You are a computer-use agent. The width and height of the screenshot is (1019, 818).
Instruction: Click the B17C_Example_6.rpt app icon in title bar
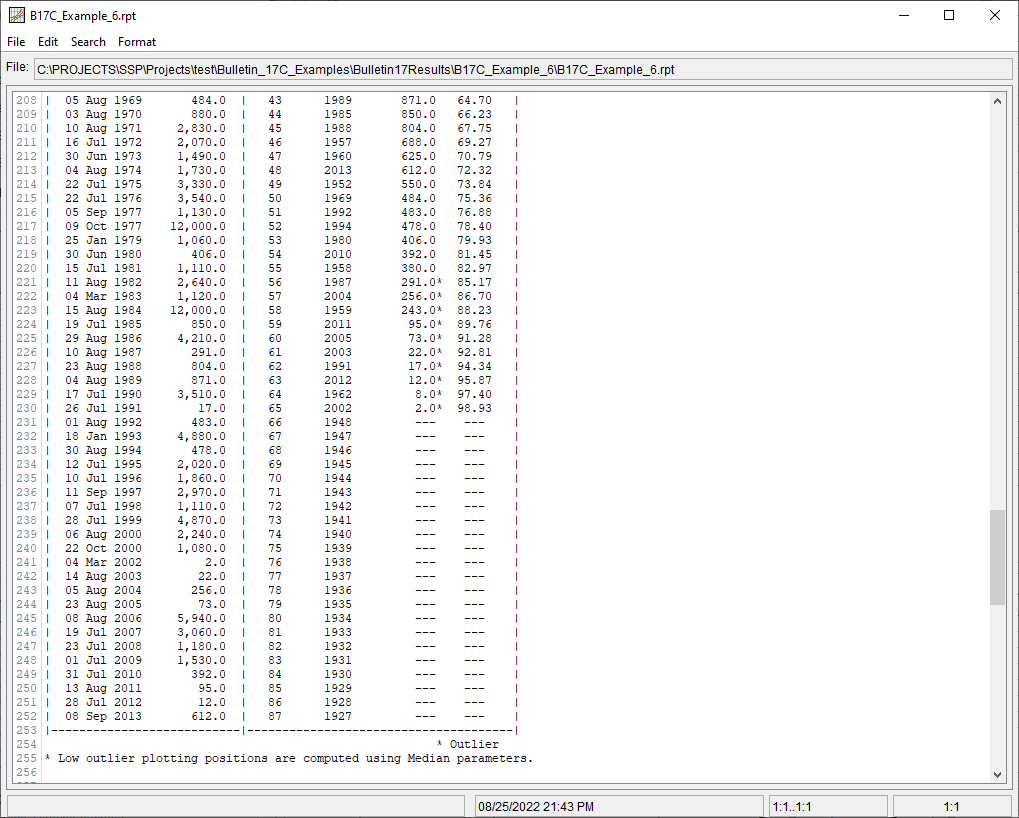[x=16, y=15]
